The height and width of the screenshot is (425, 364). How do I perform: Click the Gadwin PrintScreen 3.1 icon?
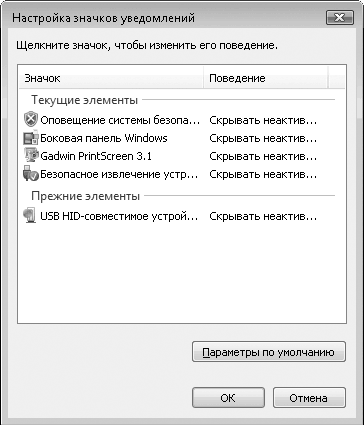pyautogui.click(x=31, y=156)
